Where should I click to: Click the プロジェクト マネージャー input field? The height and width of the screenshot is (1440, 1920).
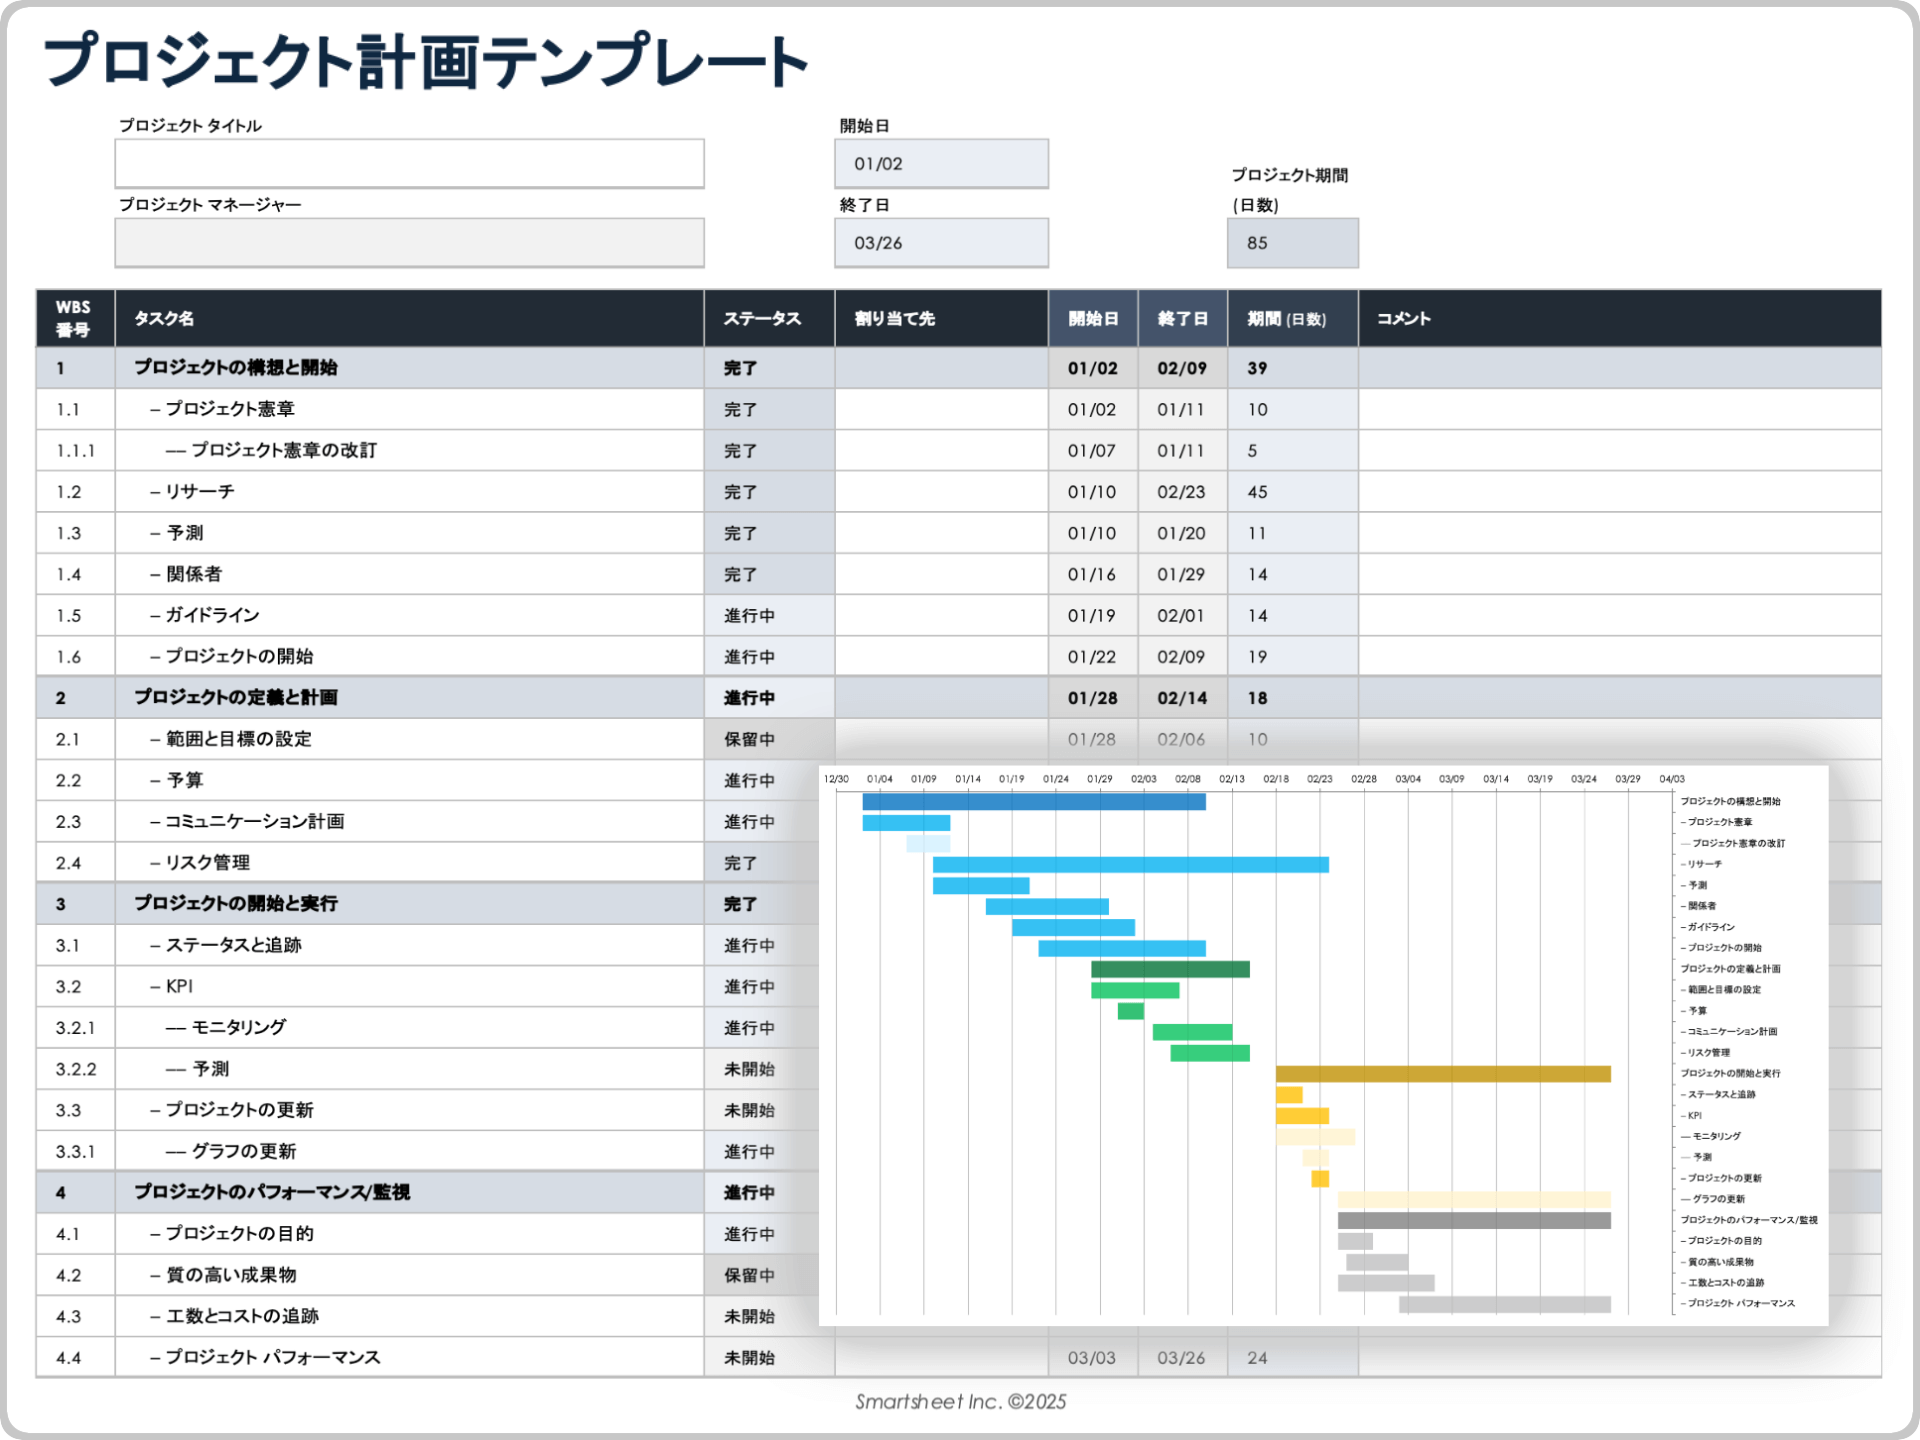(409, 241)
